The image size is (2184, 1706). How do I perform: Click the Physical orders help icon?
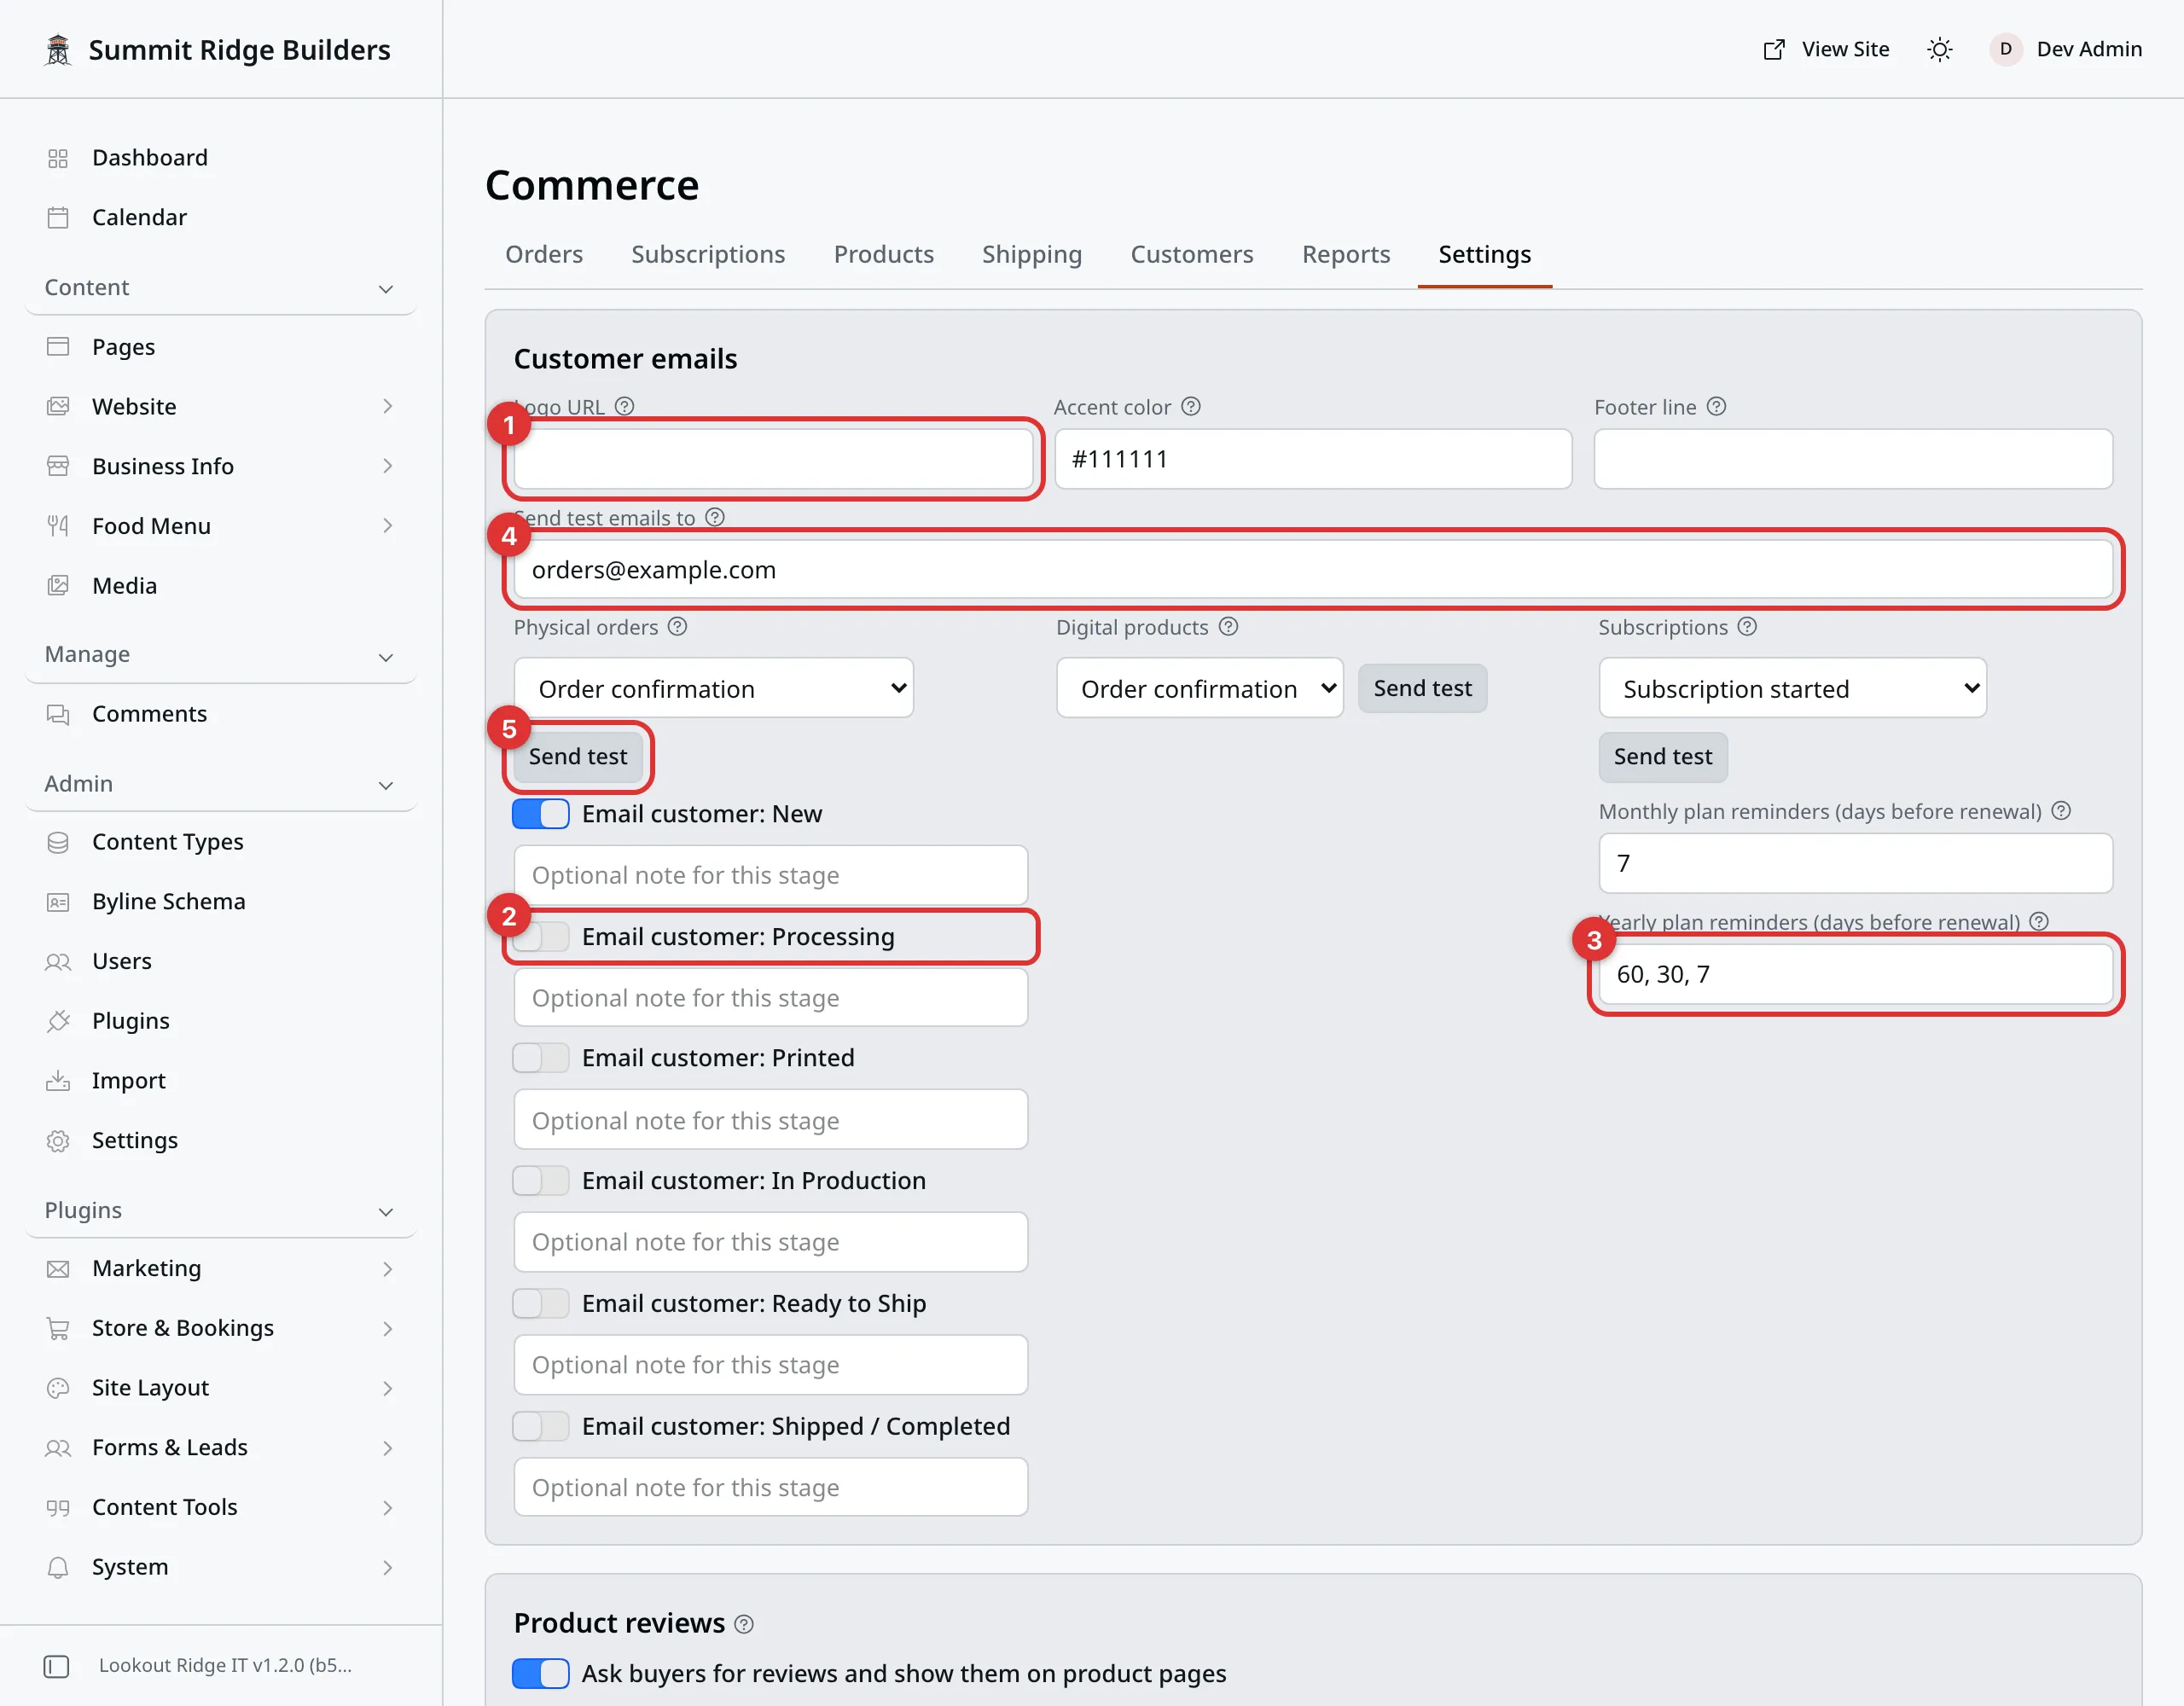pos(677,626)
